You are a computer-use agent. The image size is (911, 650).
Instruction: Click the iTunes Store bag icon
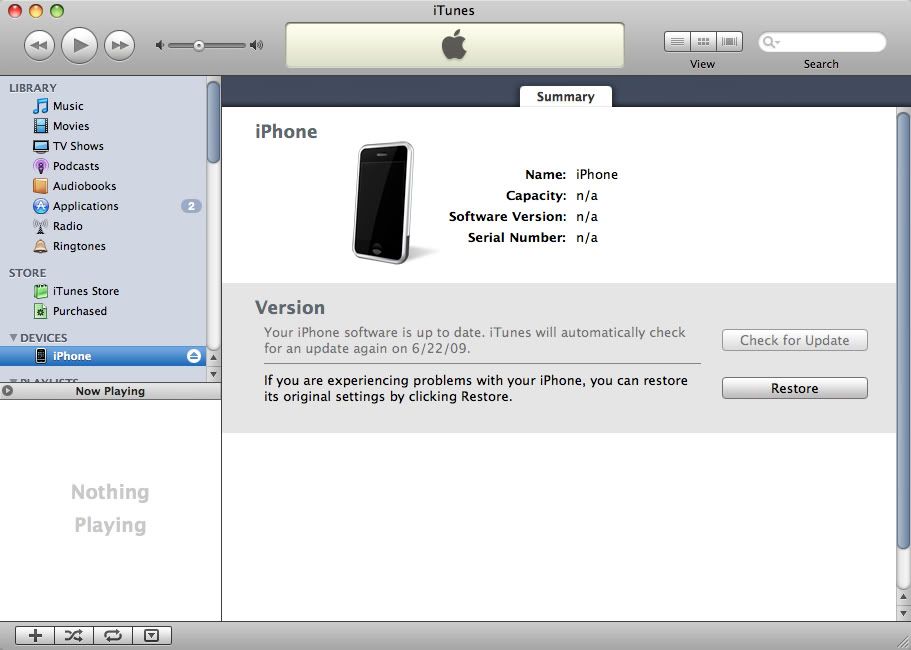41,291
